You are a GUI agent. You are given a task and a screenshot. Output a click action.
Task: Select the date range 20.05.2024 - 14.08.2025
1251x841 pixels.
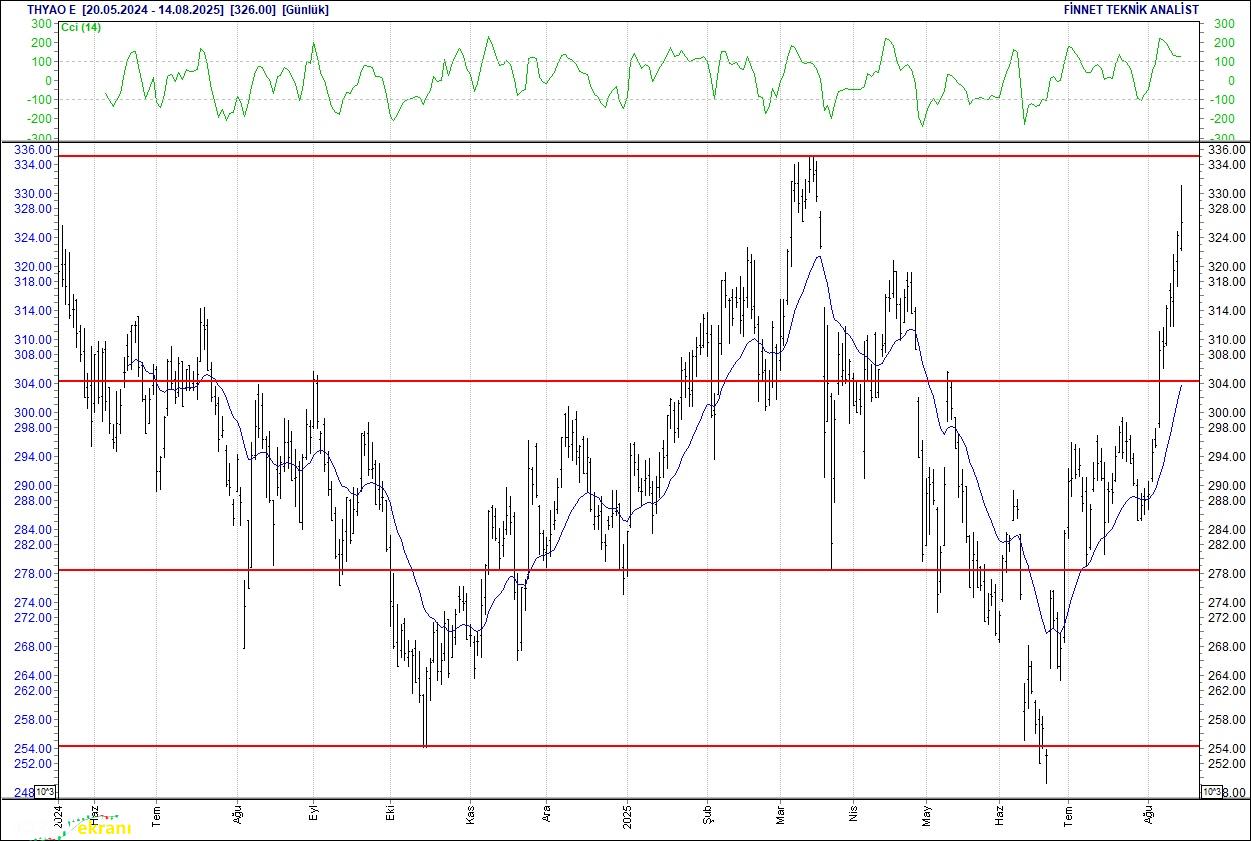point(151,10)
